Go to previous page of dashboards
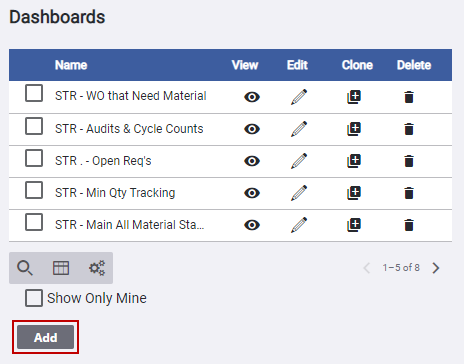The height and width of the screenshot is (364, 464). click(367, 268)
